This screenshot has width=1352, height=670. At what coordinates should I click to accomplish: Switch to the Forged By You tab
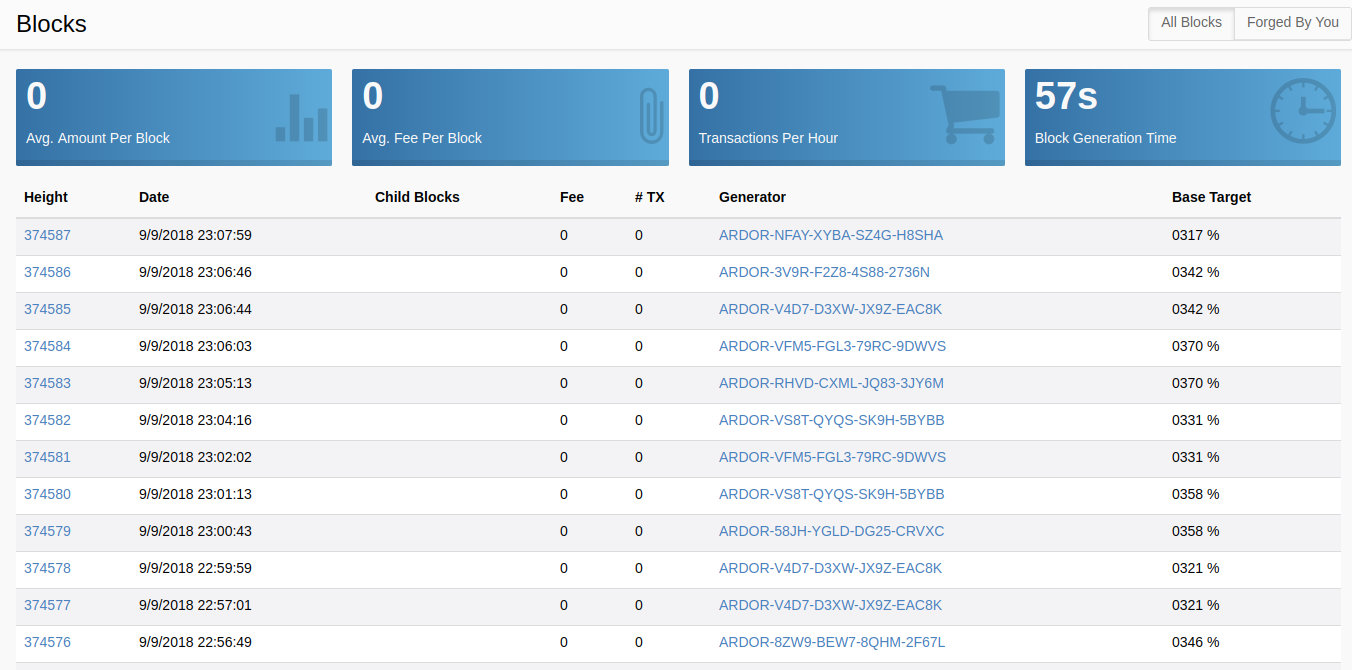tap(1292, 23)
